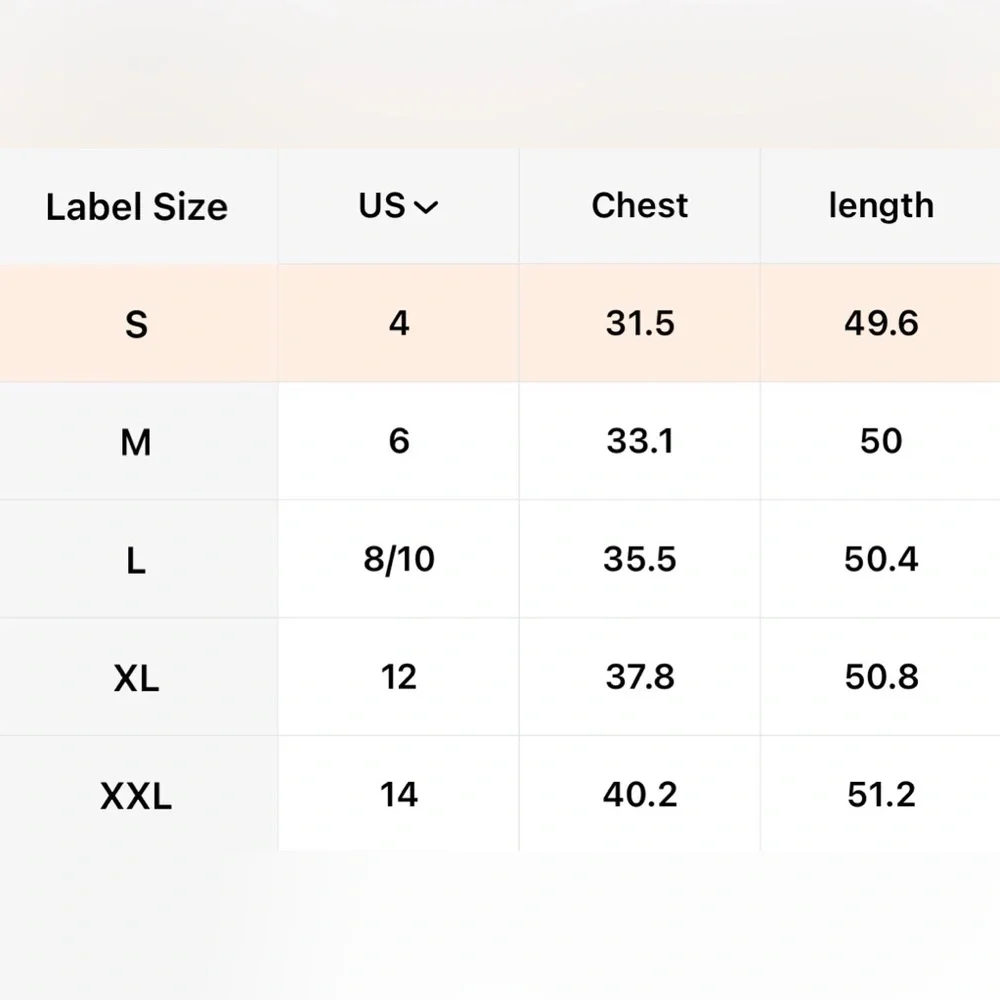Click the length column header
The image size is (1000, 1000).
point(881,205)
